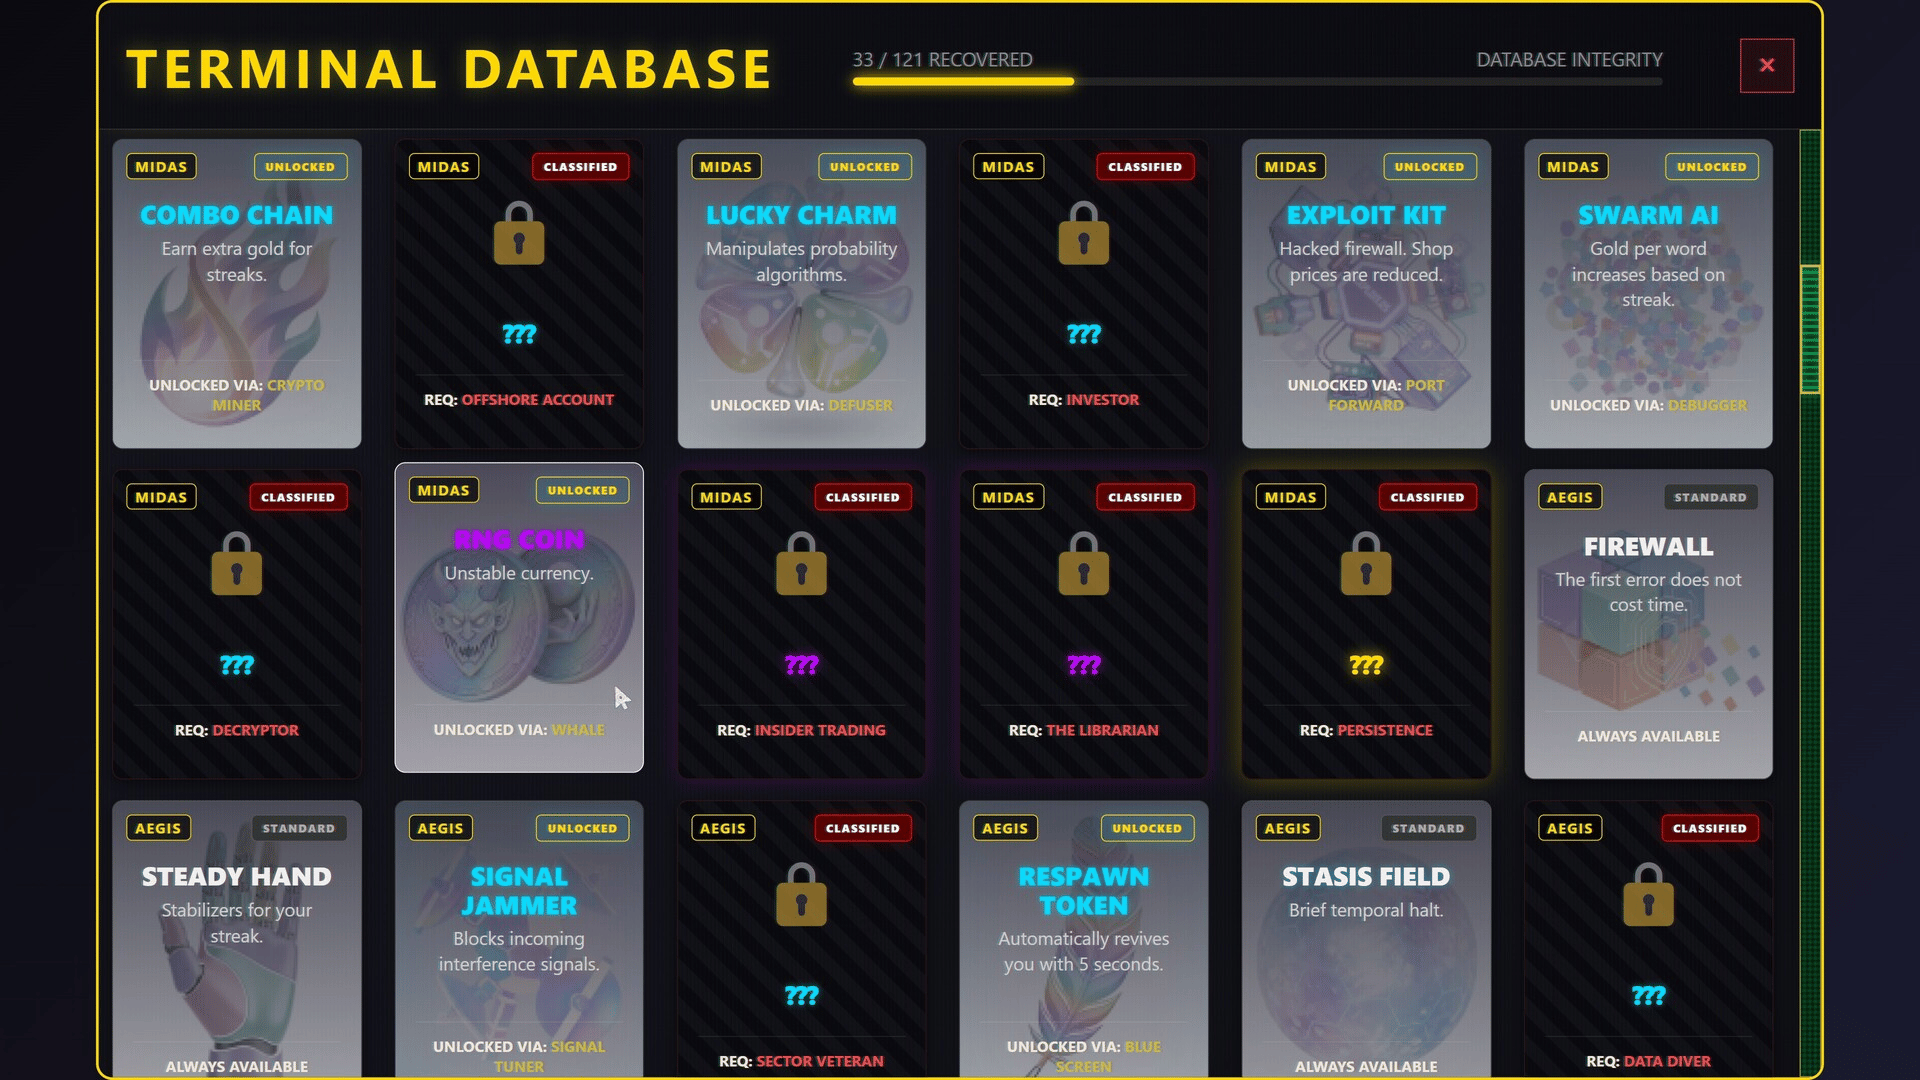Open the Combo Chain card

[x=237, y=294]
